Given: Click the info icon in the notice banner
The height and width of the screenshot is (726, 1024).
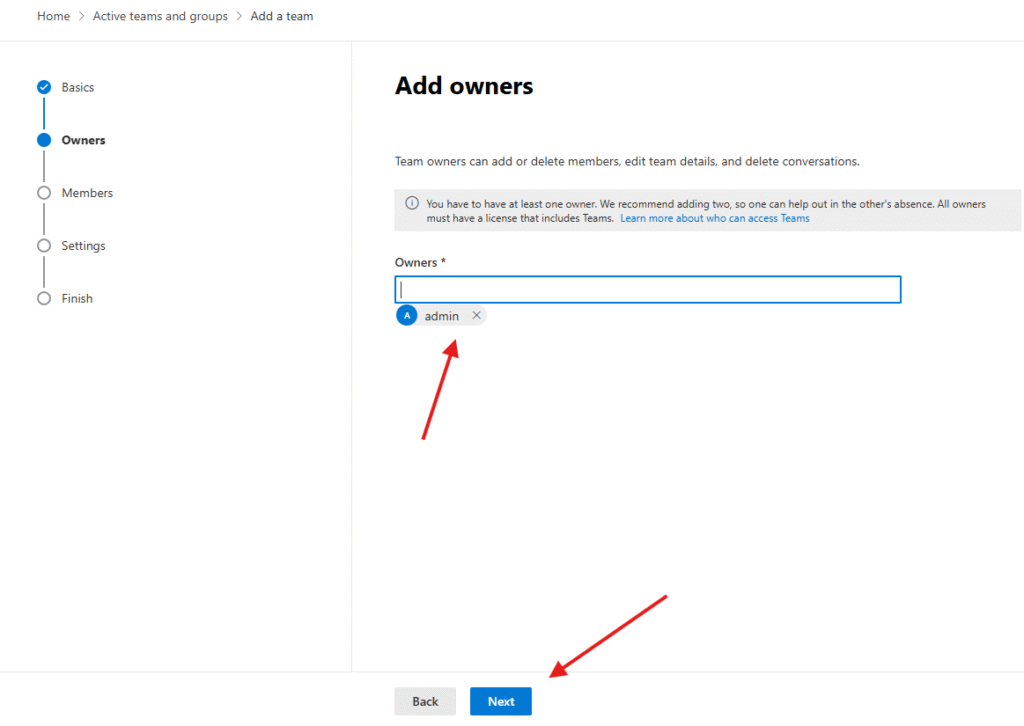Looking at the screenshot, I should tap(412, 204).
